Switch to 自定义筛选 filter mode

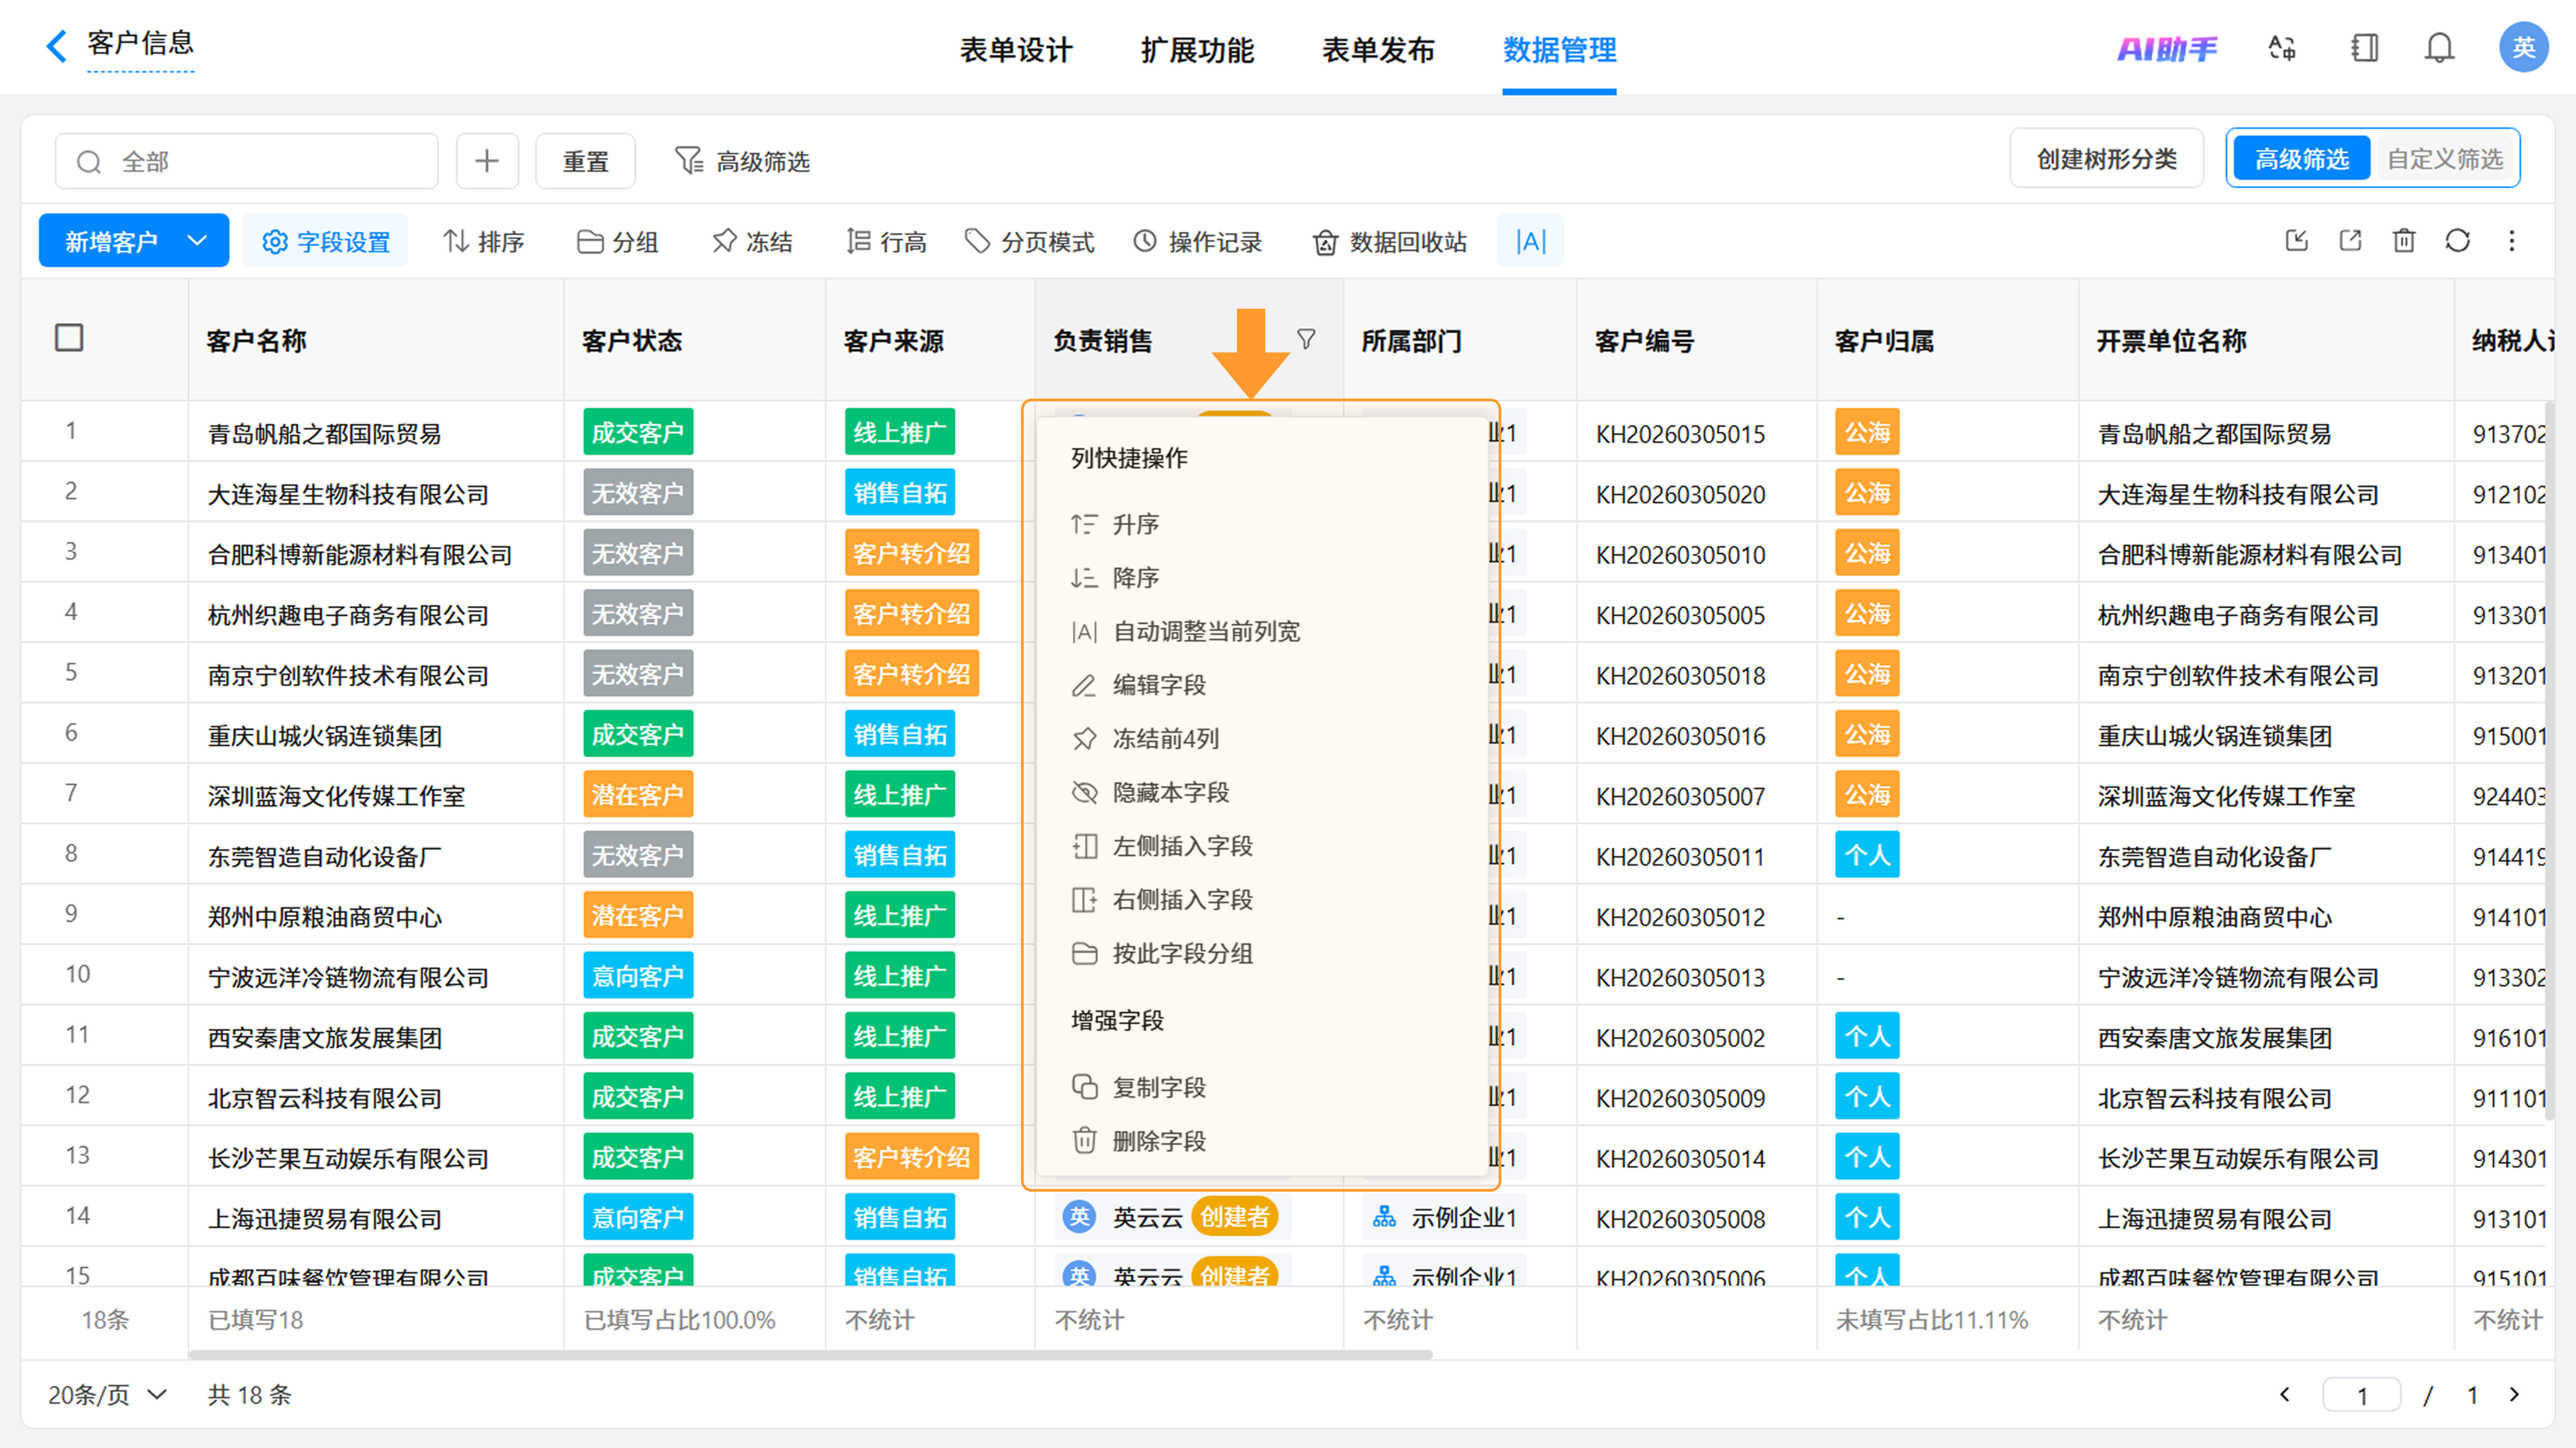[x=2445, y=158]
